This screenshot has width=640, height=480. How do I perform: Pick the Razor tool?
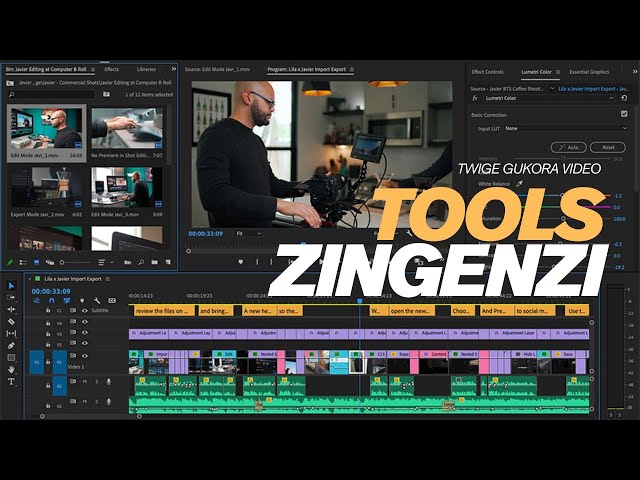click(x=11, y=322)
